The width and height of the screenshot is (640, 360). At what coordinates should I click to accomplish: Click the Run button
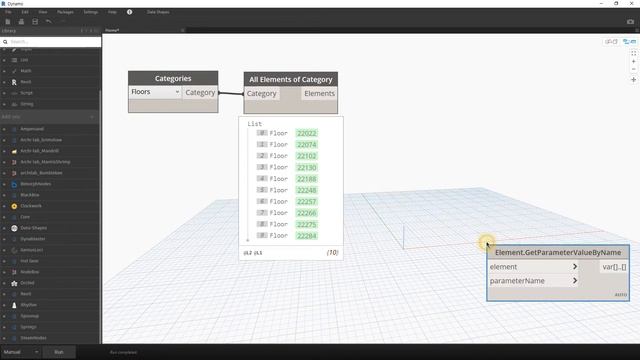[59, 352]
